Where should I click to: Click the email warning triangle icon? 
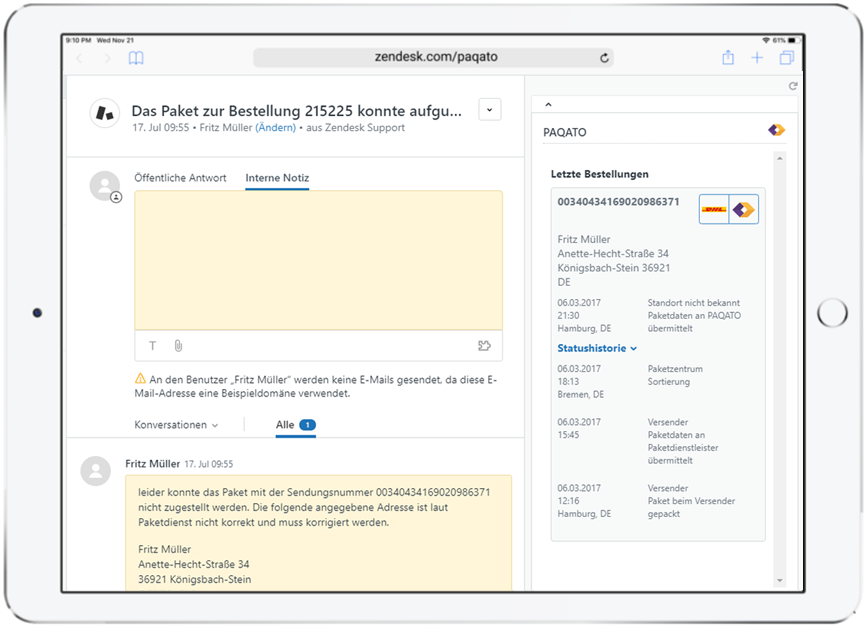point(141,379)
